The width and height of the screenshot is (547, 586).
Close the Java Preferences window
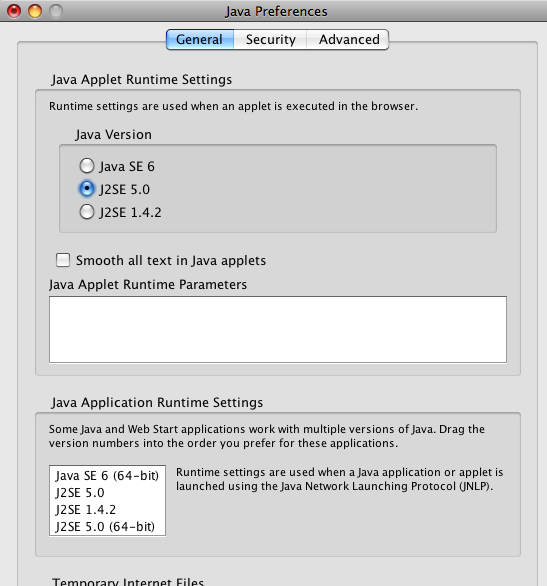click(x=14, y=11)
